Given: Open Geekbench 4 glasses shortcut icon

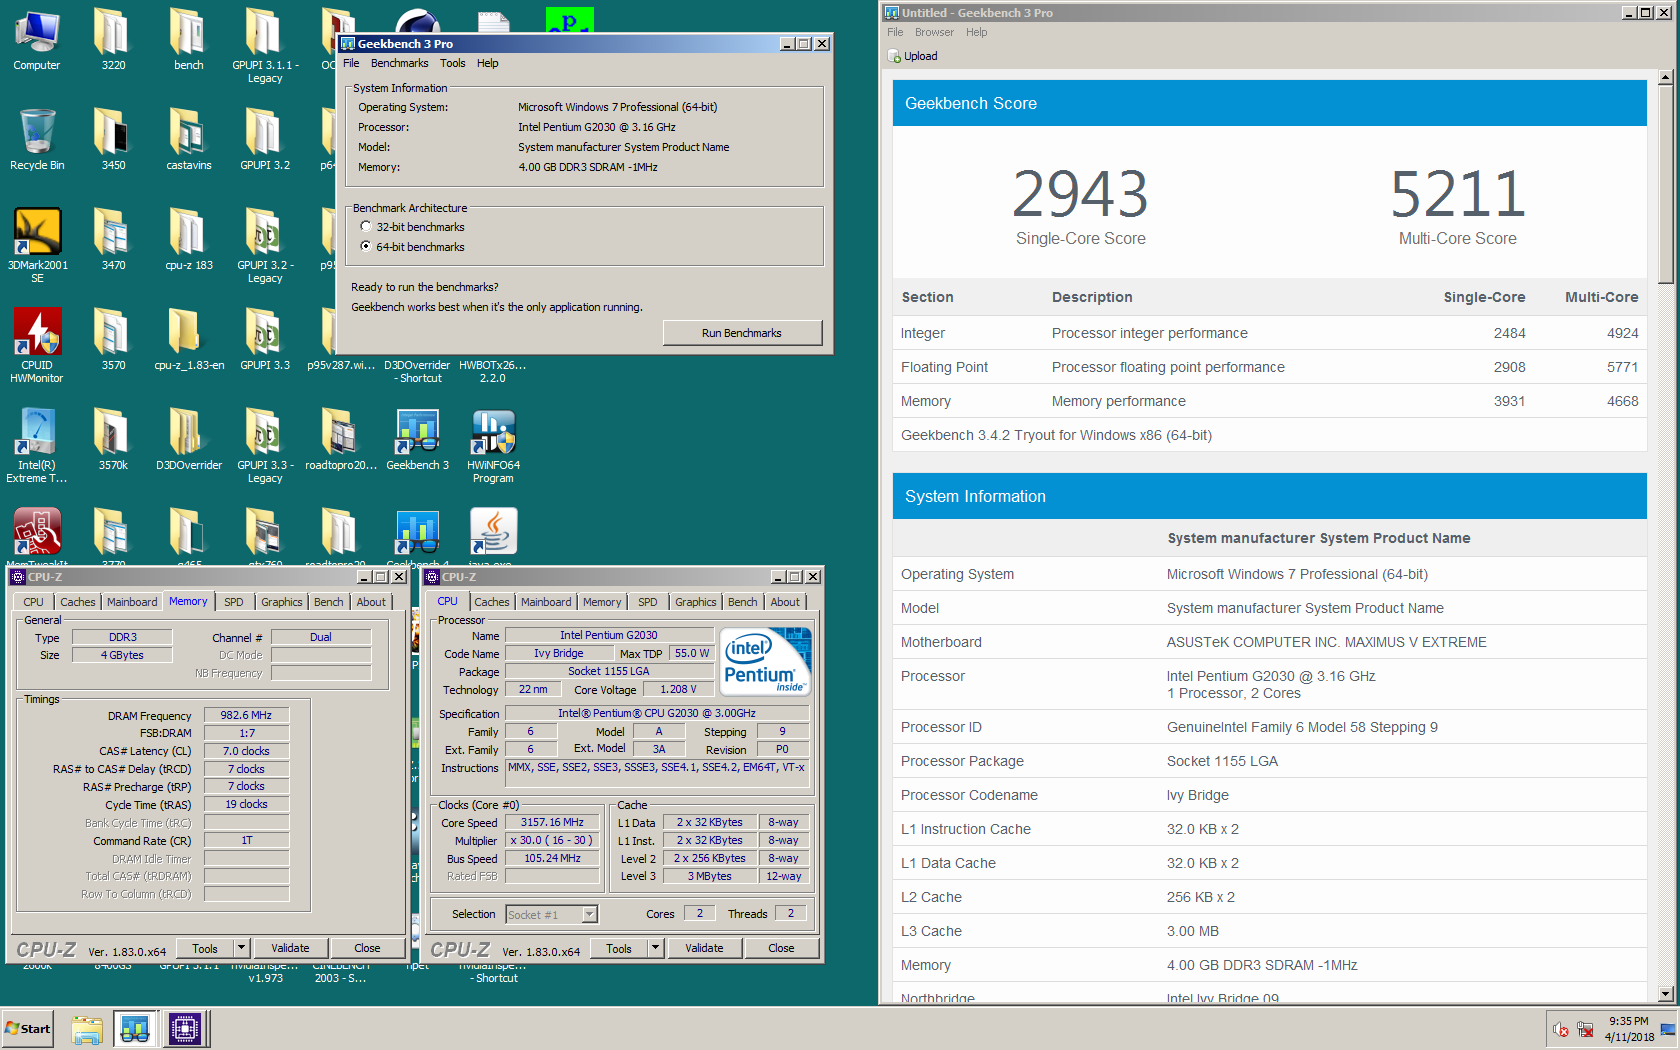Looking at the screenshot, I should click(x=417, y=534).
